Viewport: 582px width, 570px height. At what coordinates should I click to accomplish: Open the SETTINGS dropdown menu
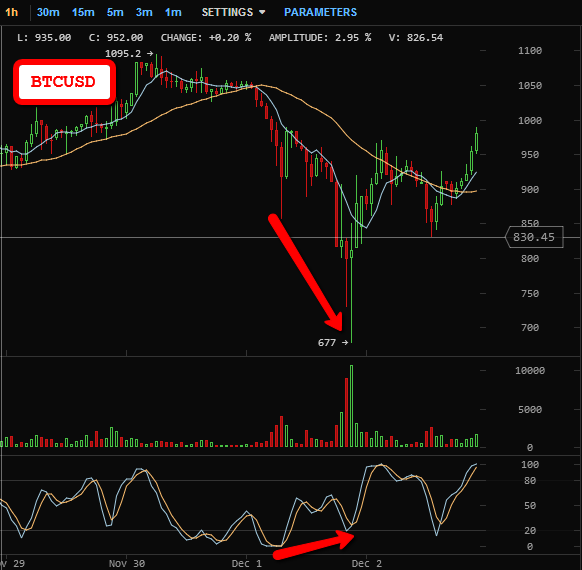[x=233, y=12]
